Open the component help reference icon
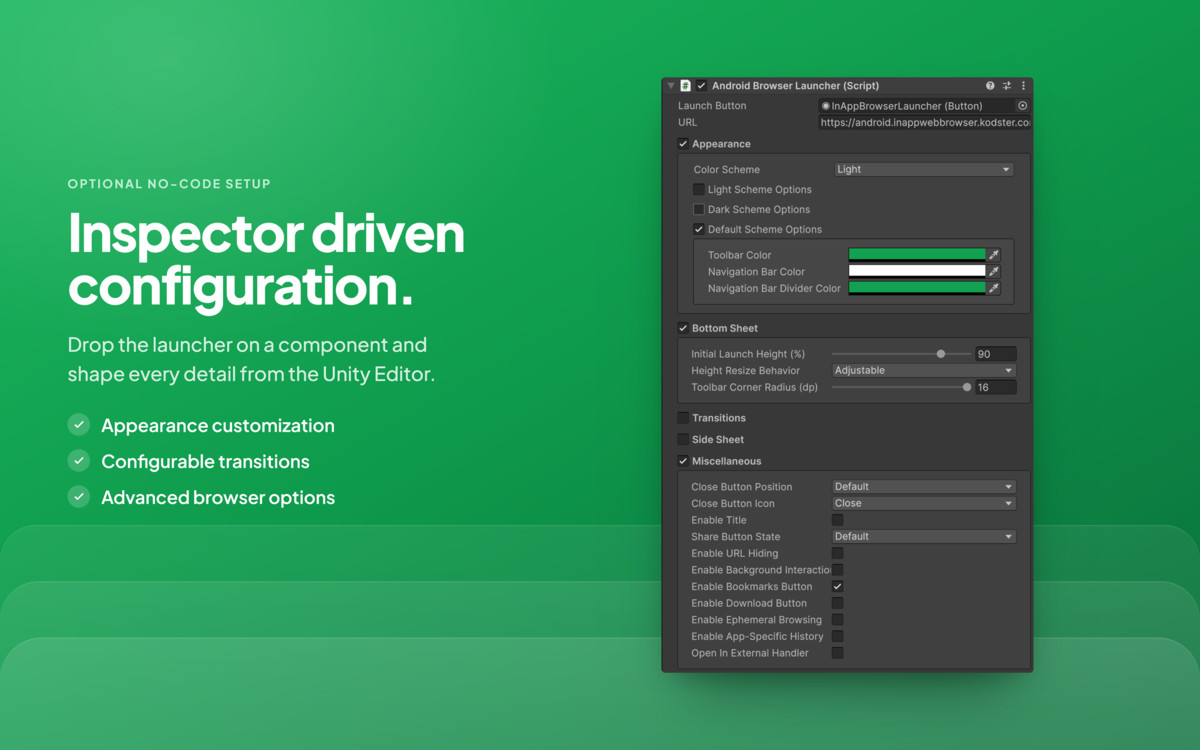This screenshot has height=750, width=1200. point(990,86)
